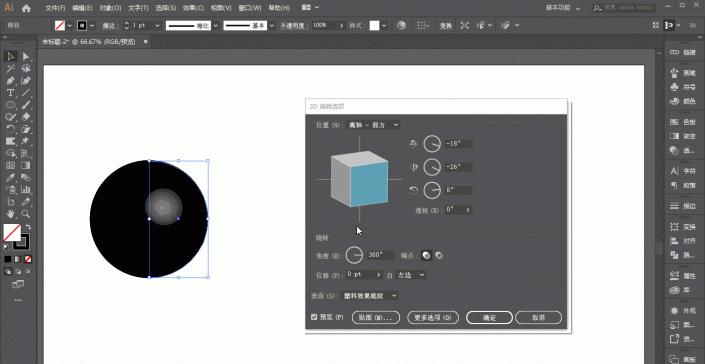Open the 文件(F) menu

[x=55, y=8]
